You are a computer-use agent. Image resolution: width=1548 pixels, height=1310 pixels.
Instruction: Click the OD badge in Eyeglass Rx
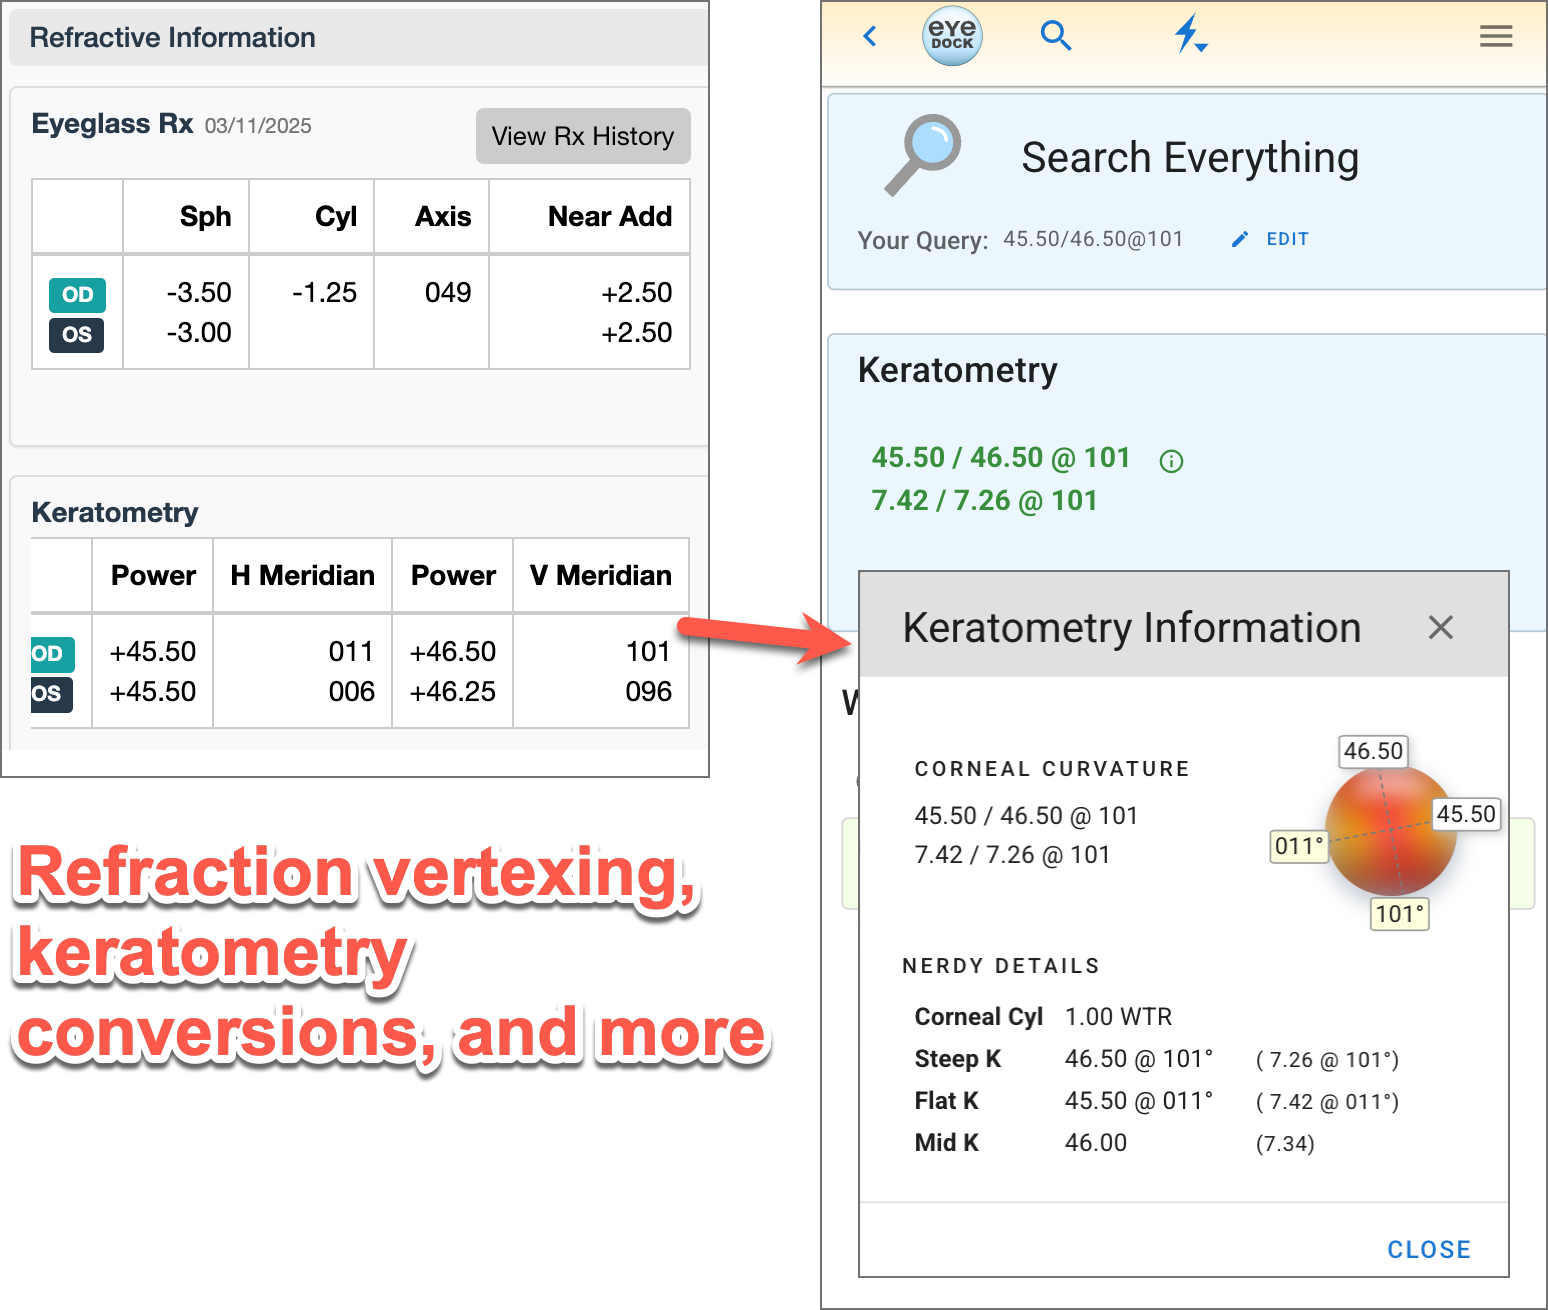(x=77, y=295)
